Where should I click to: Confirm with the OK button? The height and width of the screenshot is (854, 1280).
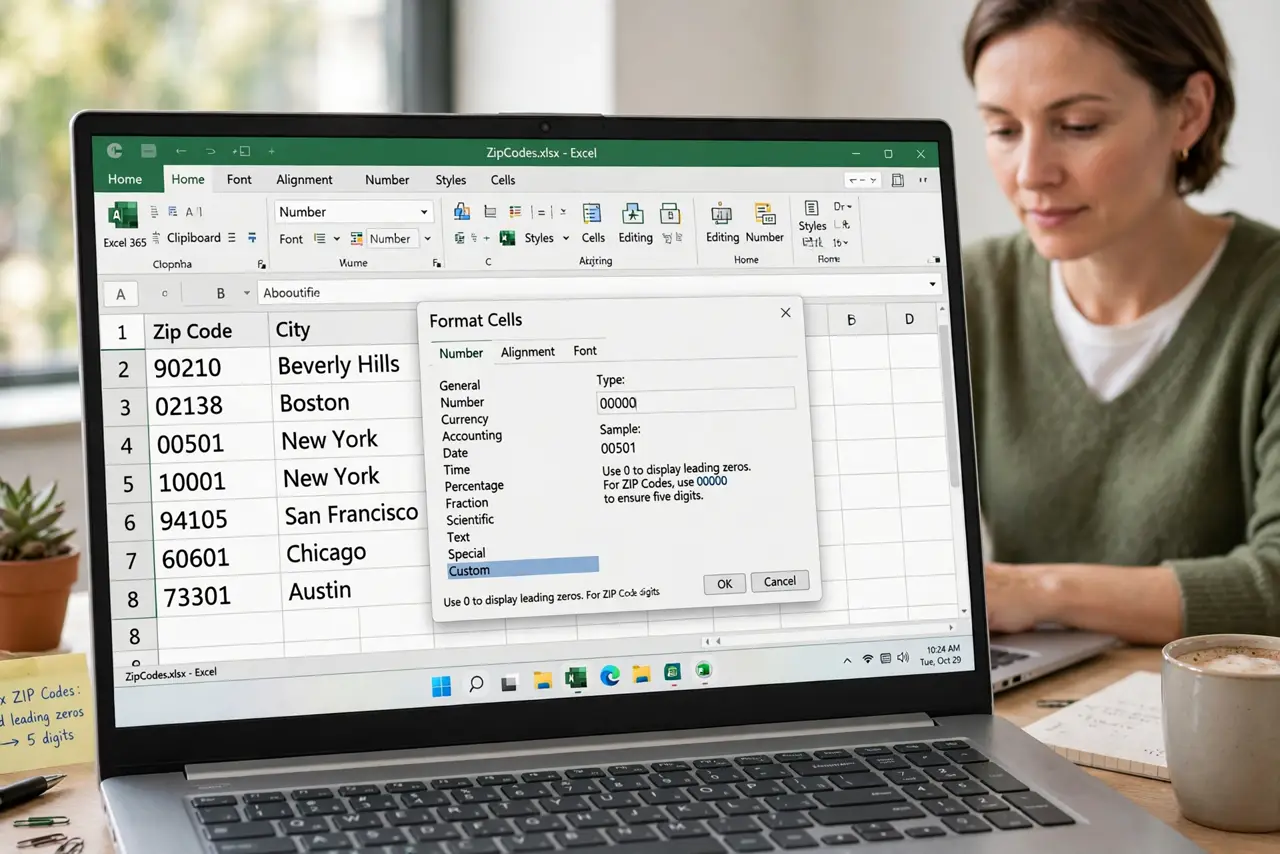(725, 584)
